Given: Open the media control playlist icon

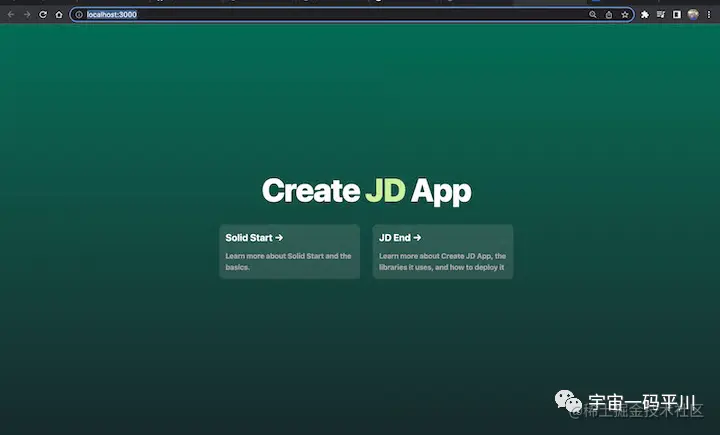Looking at the screenshot, I should 661,15.
